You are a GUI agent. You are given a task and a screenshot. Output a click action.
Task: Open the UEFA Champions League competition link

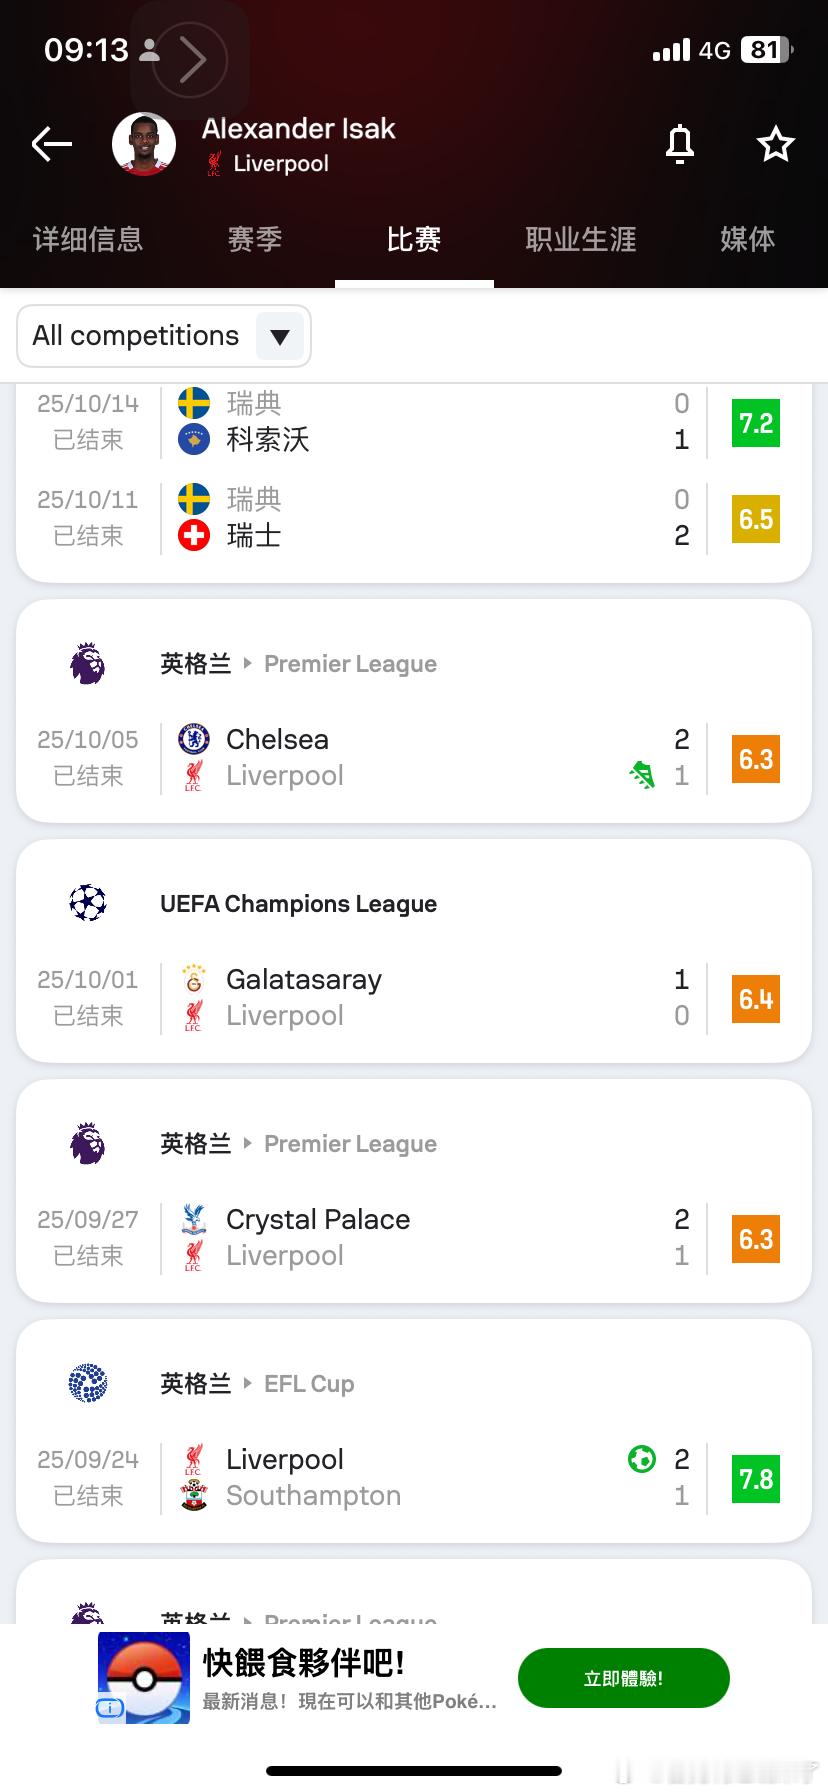click(x=298, y=904)
